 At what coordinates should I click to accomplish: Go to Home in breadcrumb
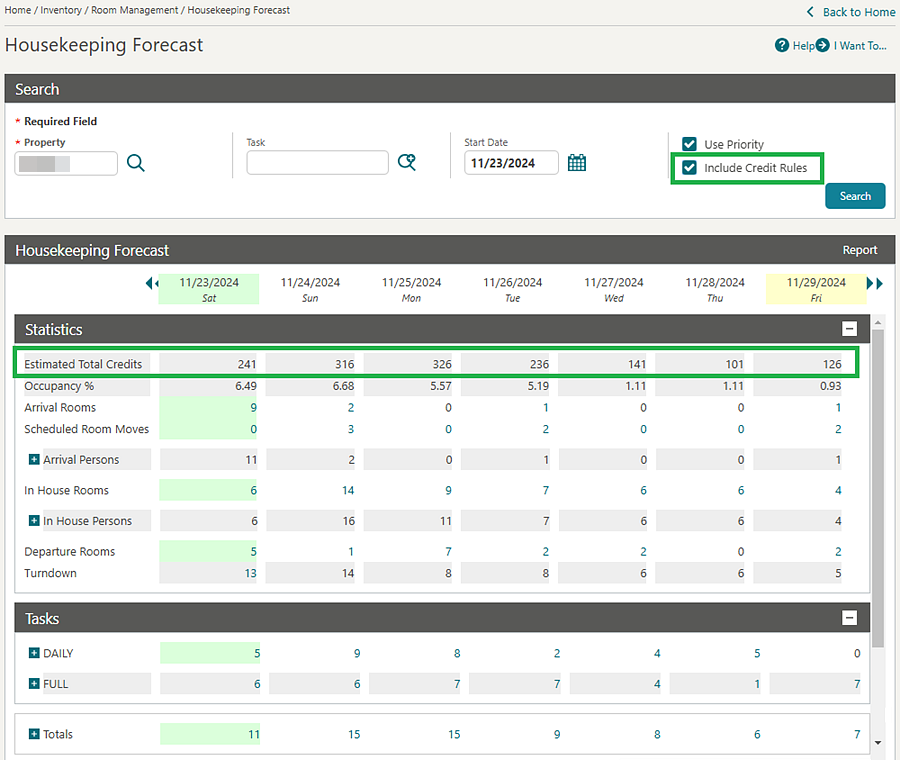click(18, 10)
